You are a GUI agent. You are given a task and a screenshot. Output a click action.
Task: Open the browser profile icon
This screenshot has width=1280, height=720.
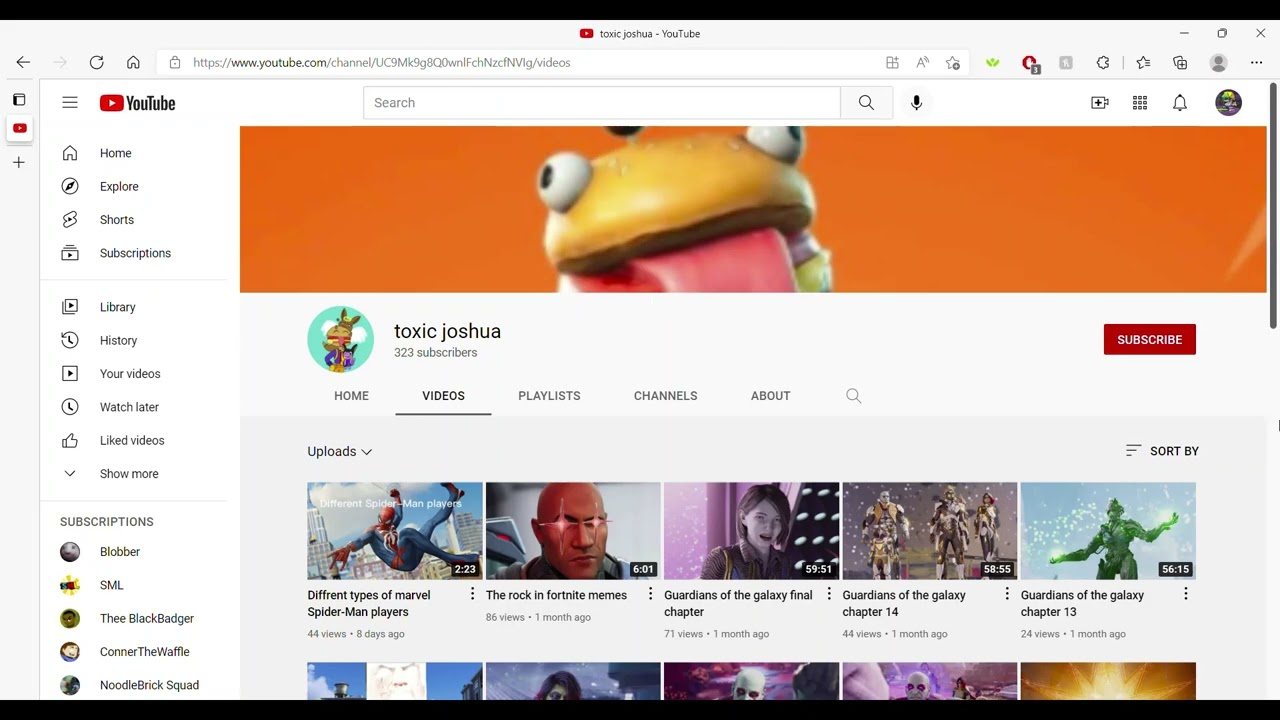click(x=1218, y=62)
